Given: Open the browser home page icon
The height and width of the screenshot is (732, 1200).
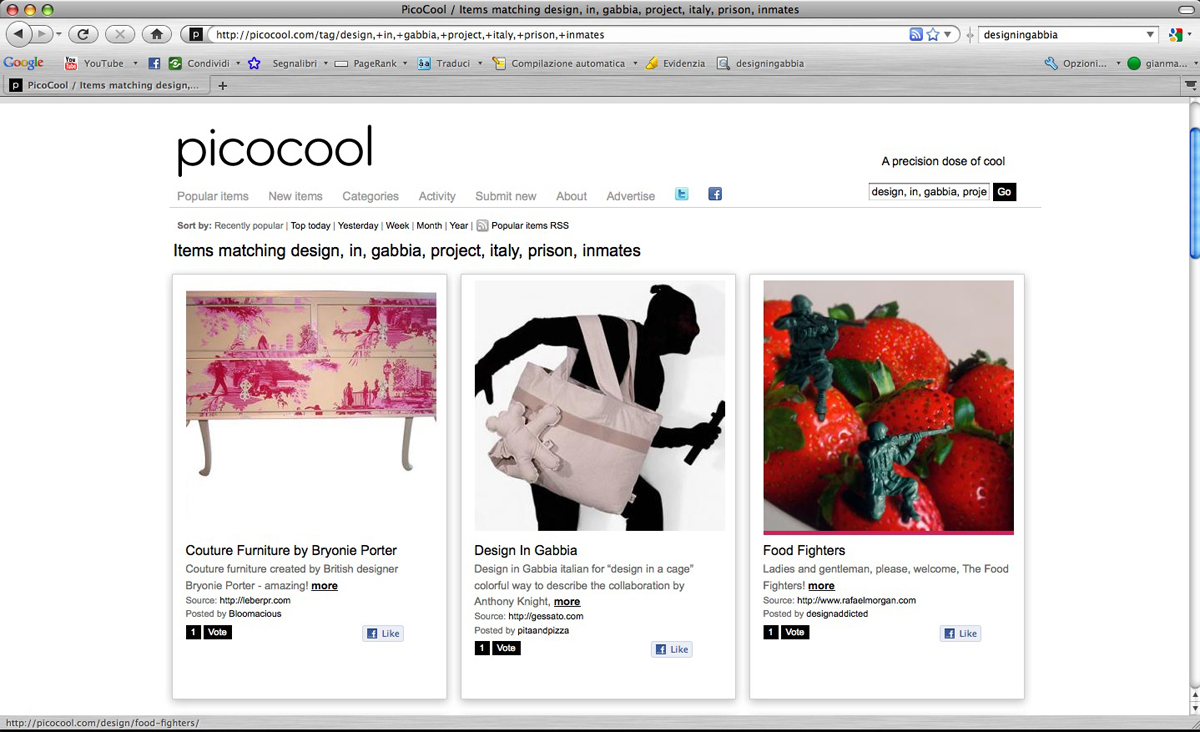Looking at the screenshot, I should coord(155,34).
